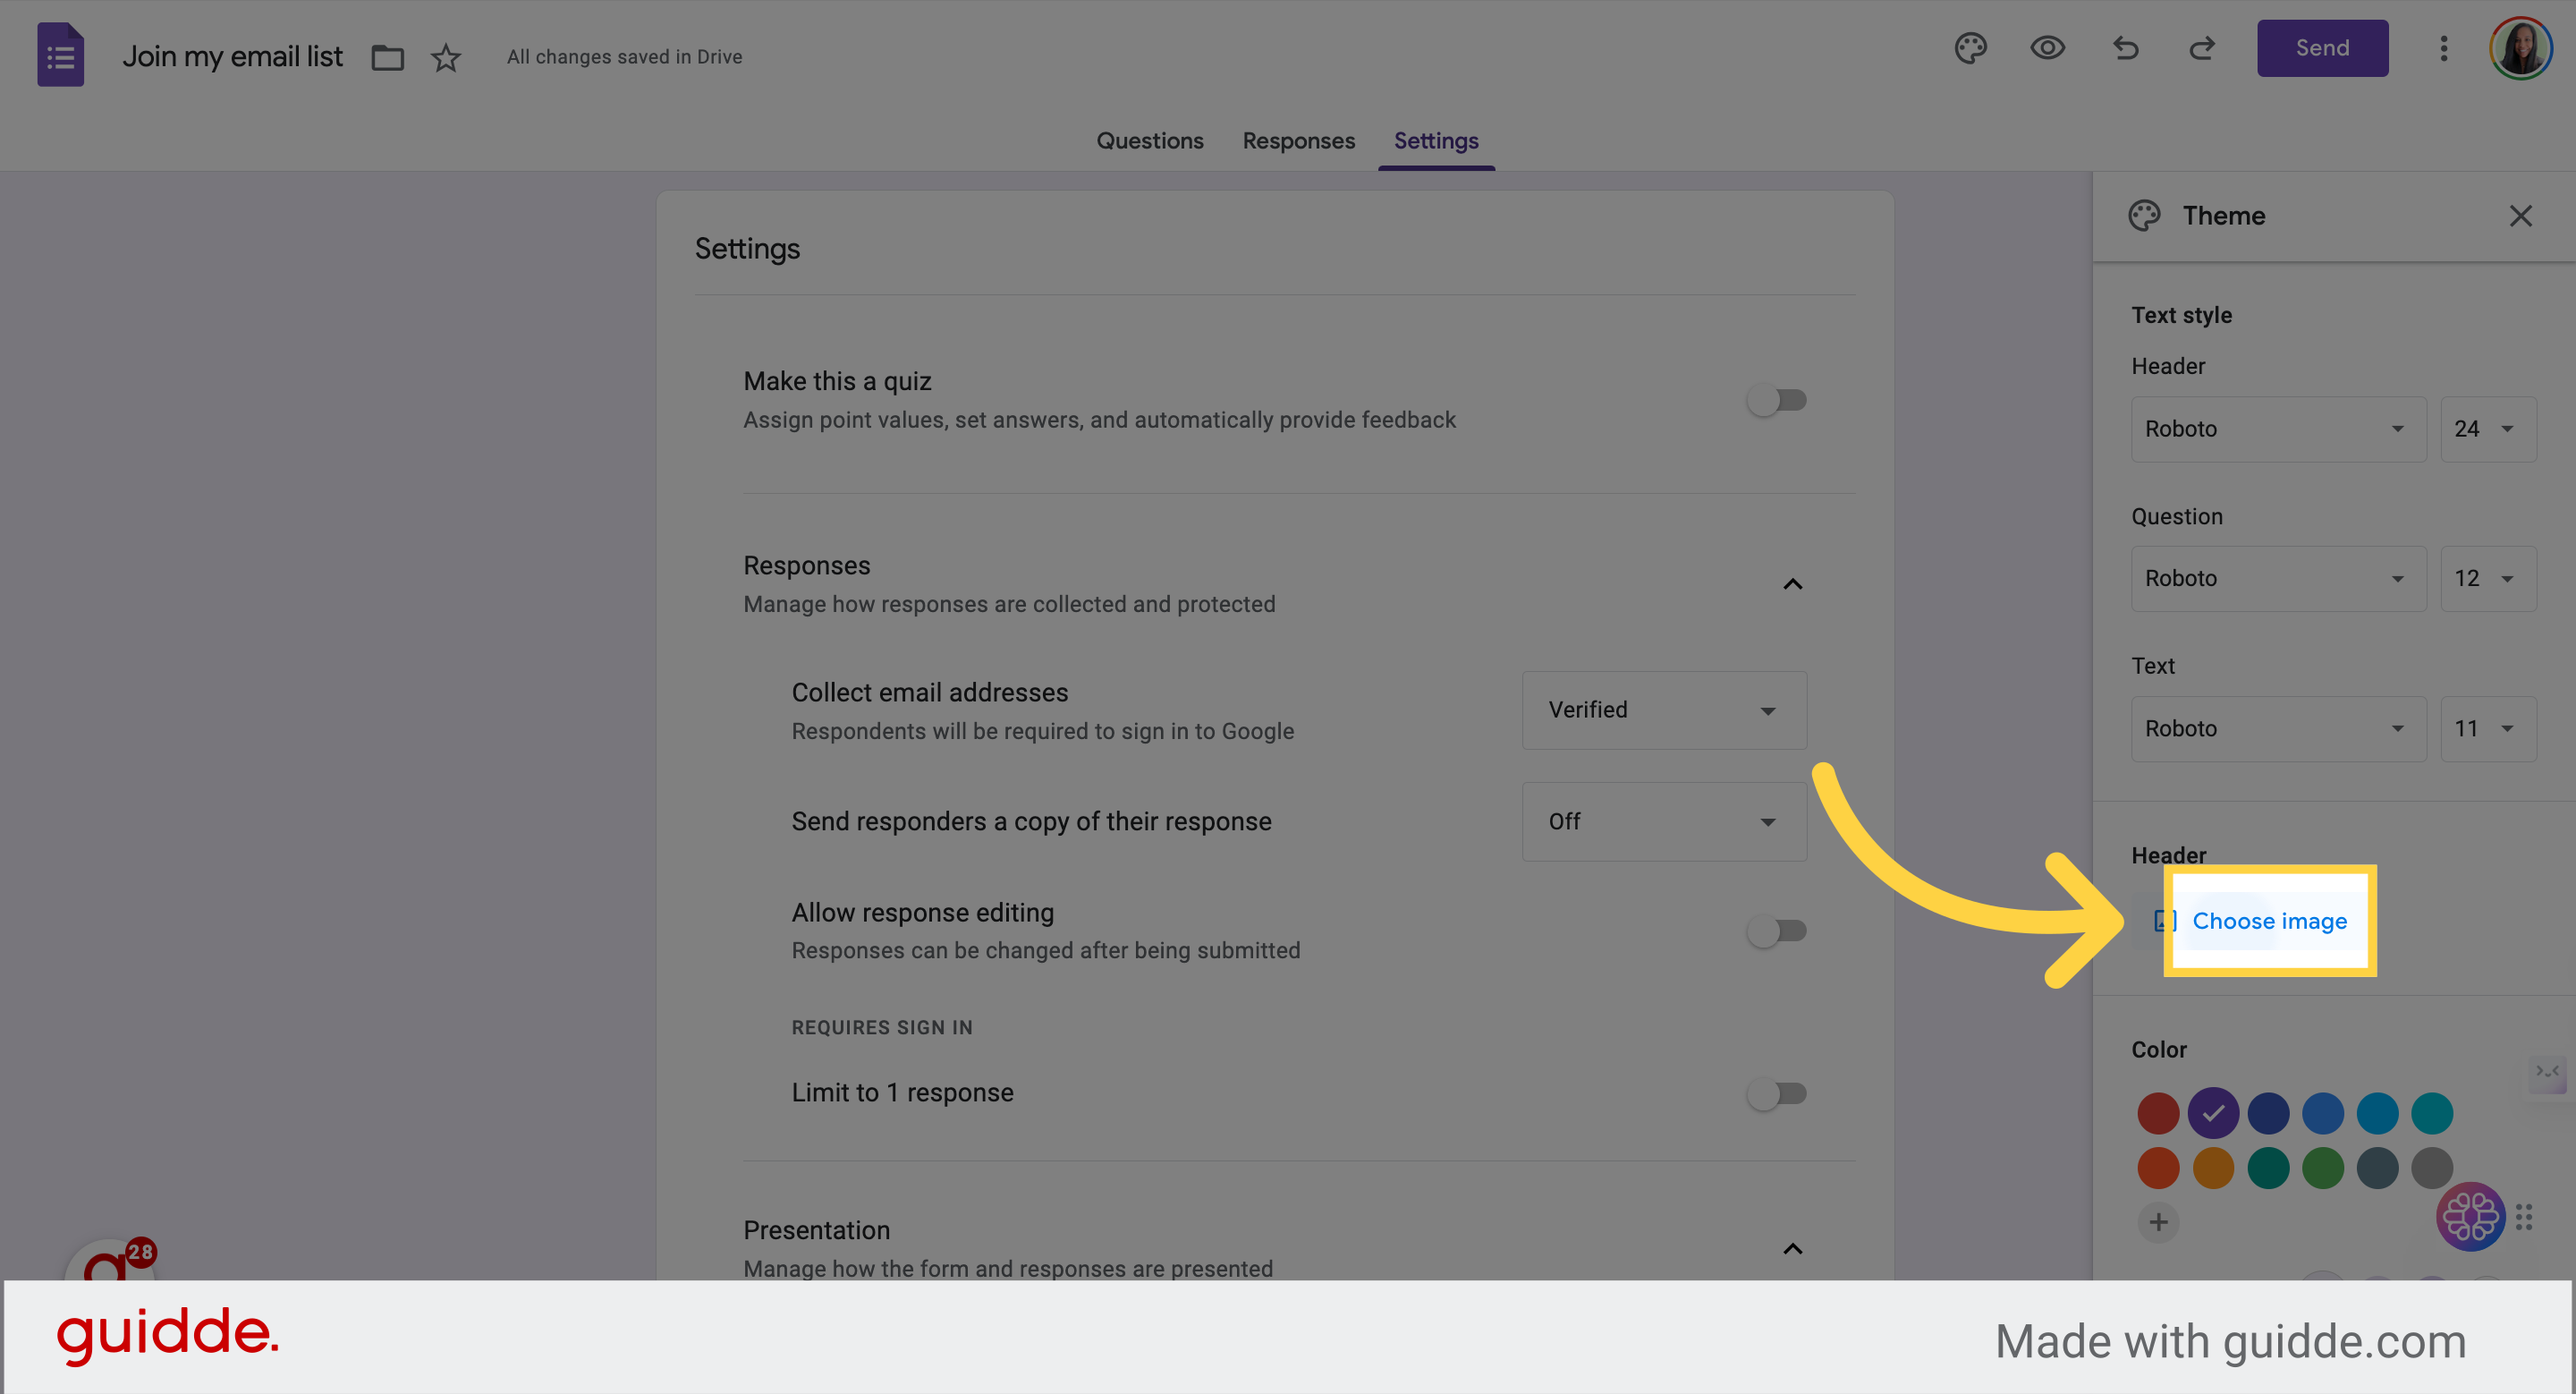The image size is (2576, 1394).
Task: Open Text font Roboto dropdown
Action: (2278, 729)
